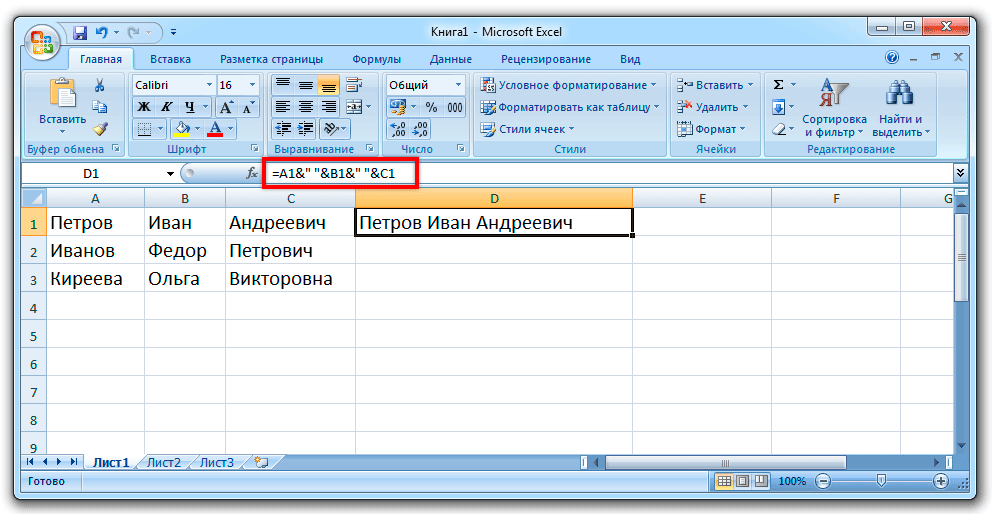Click the Cut scissors icon
992x514 pixels.
click(99, 85)
